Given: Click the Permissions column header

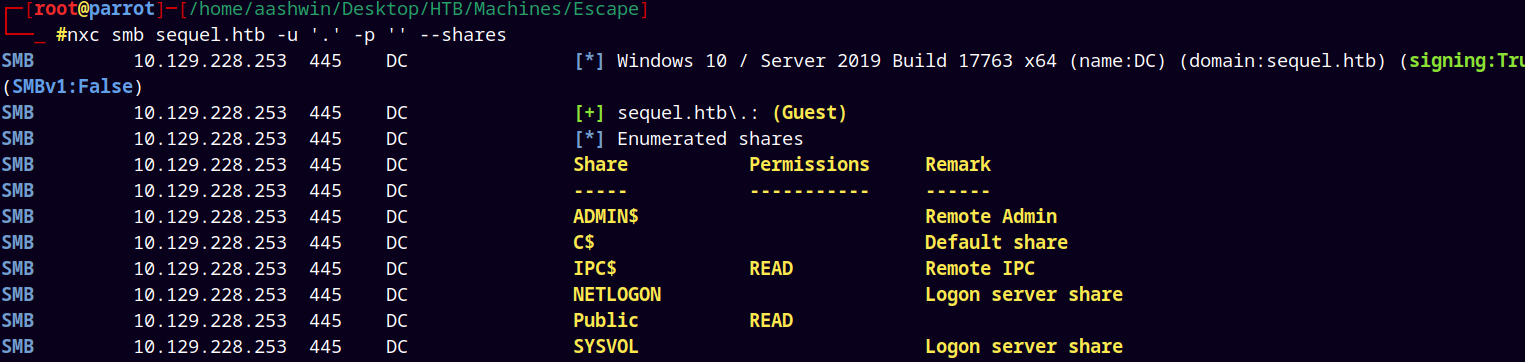Looking at the screenshot, I should coord(809,164).
